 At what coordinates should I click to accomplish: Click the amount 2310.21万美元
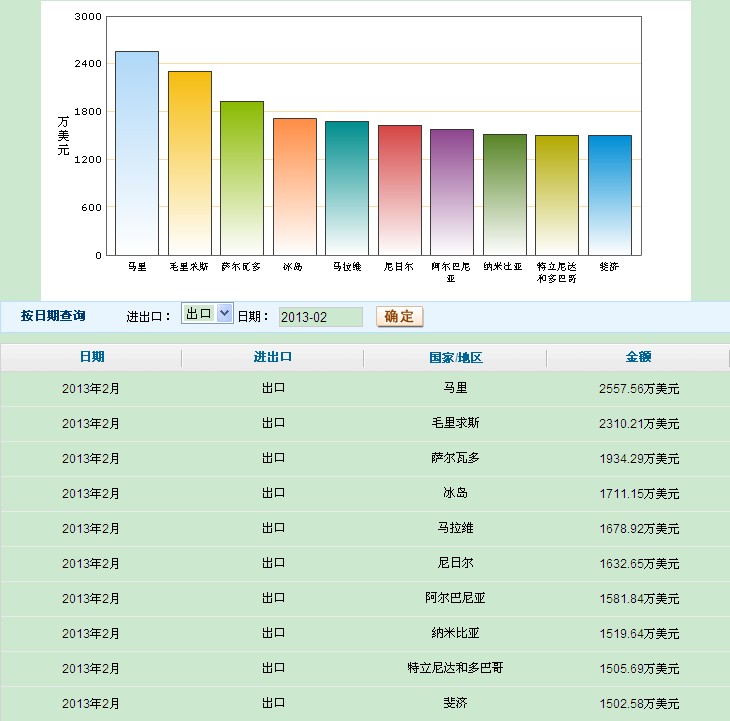tap(639, 424)
